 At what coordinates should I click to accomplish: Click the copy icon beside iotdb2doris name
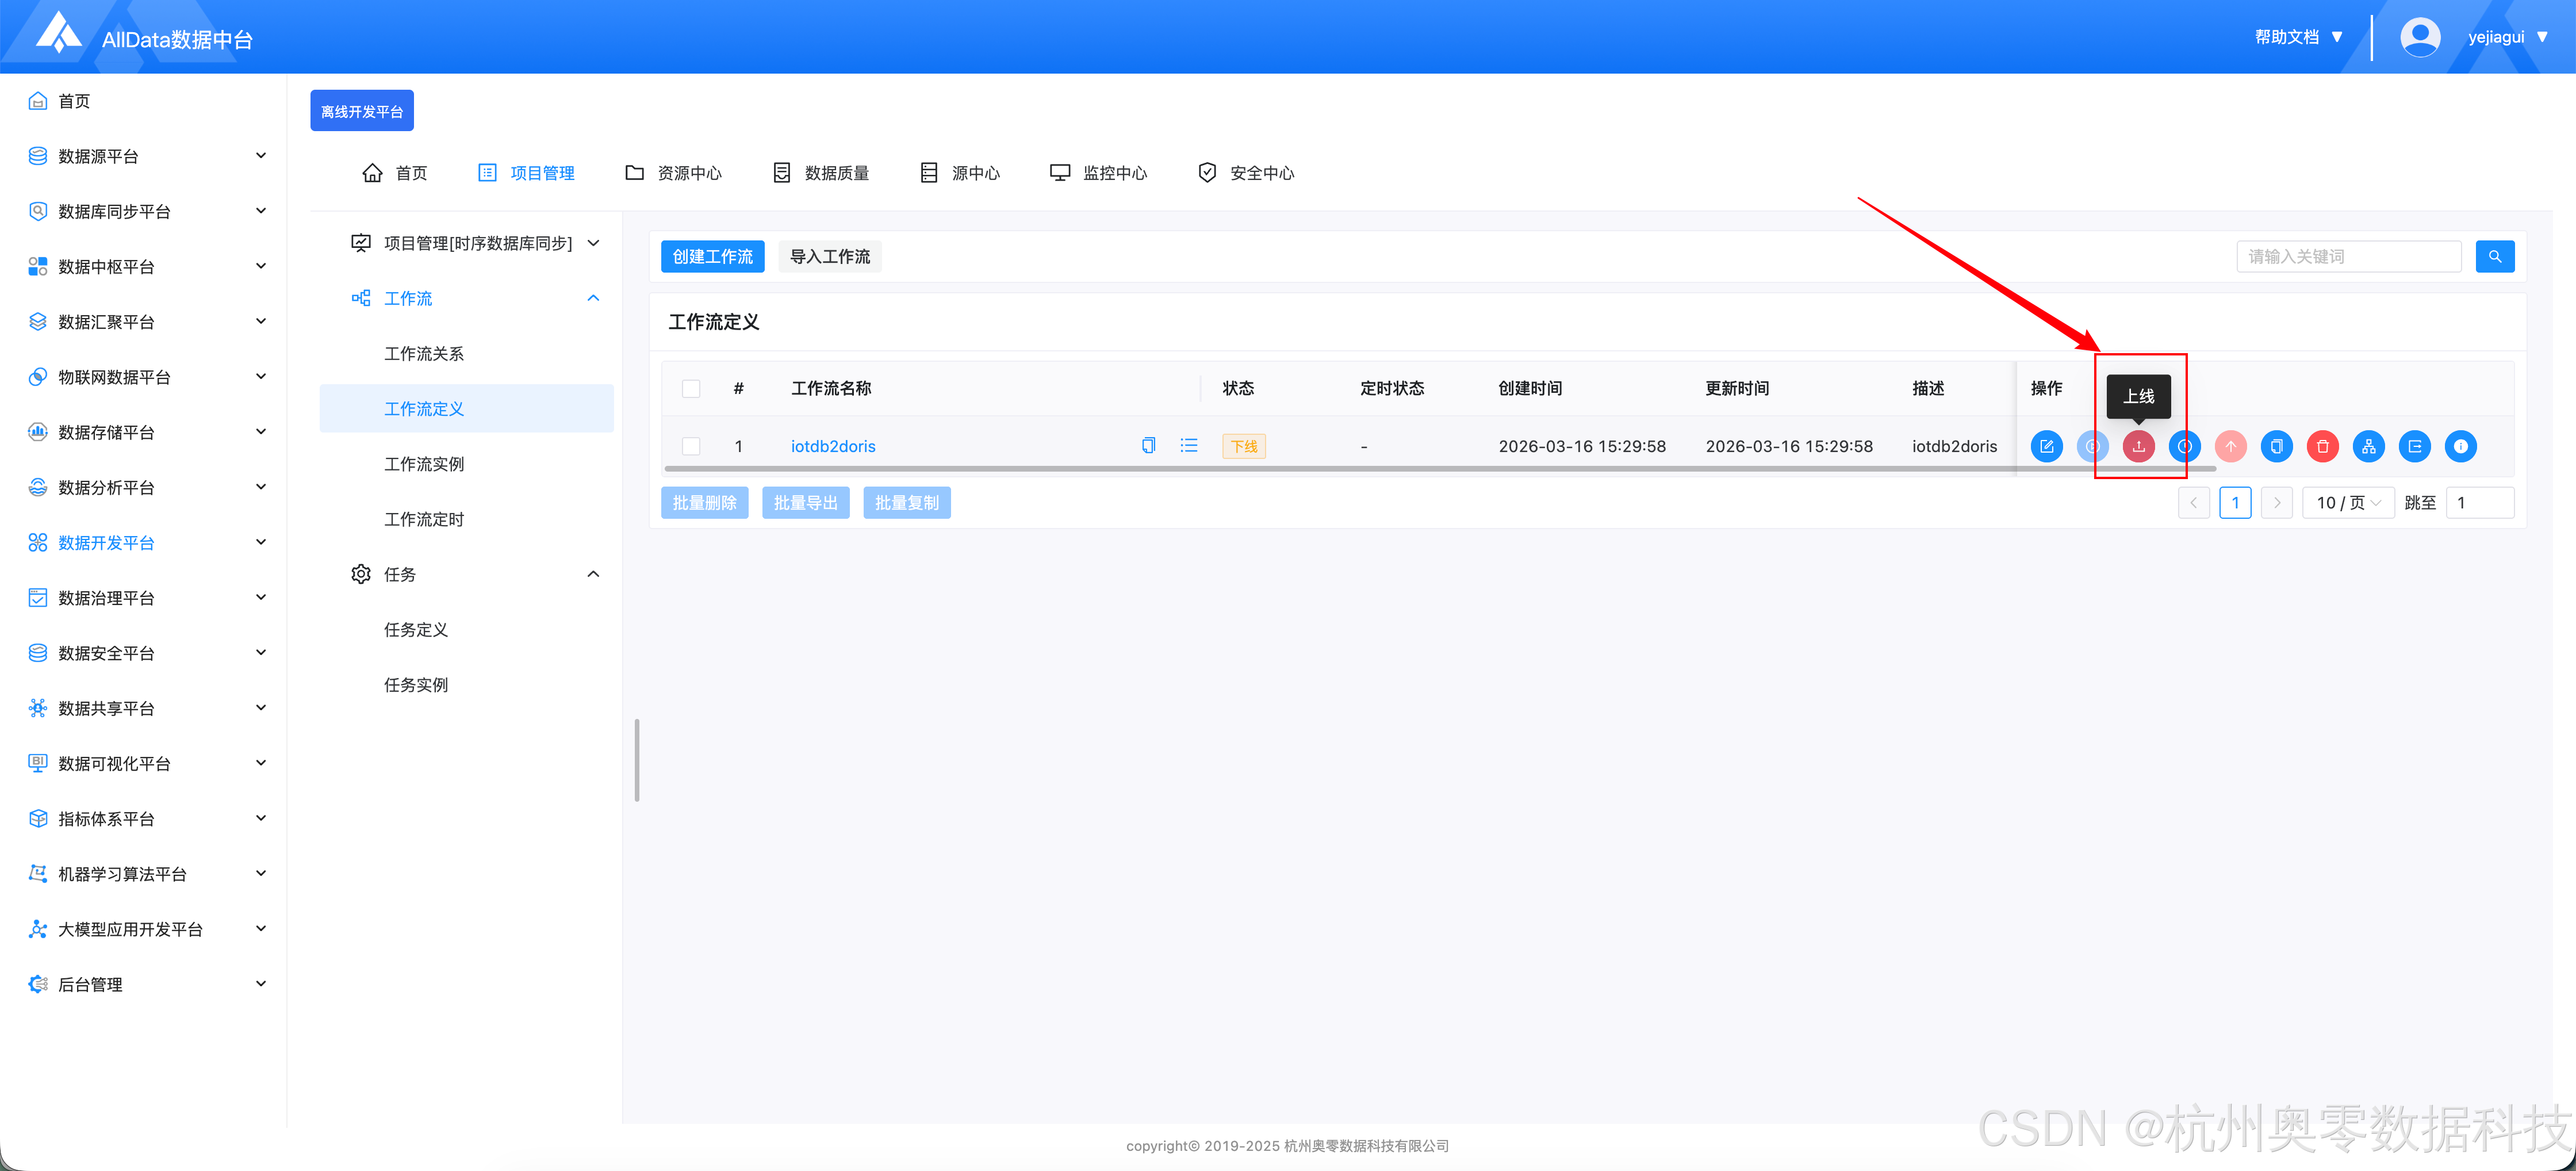pyautogui.click(x=1148, y=446)
